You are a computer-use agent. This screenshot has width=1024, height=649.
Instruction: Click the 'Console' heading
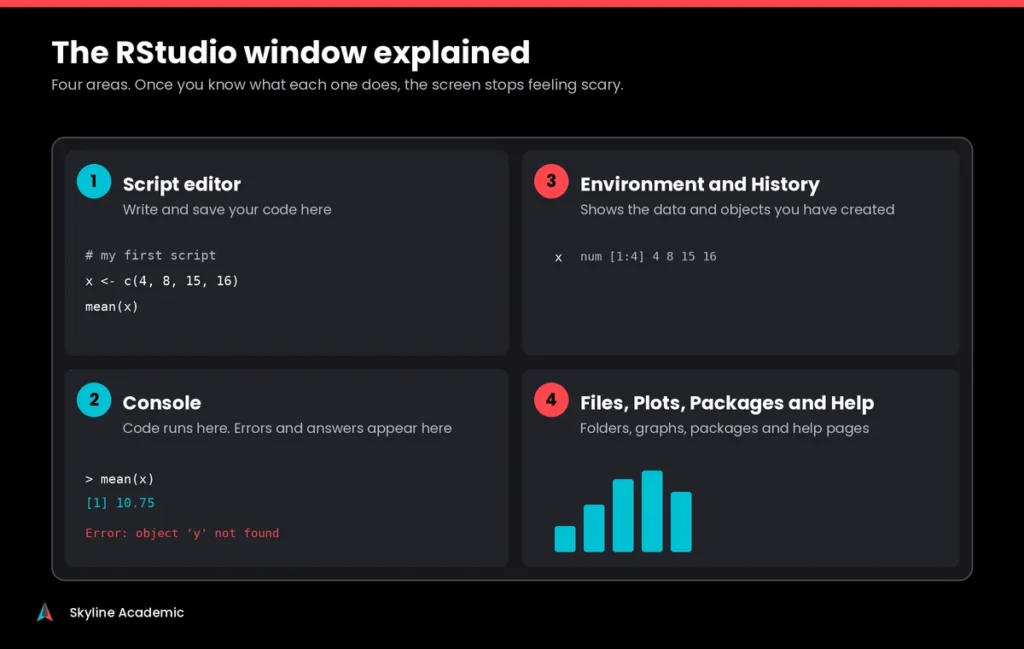[x=161, y=403]
